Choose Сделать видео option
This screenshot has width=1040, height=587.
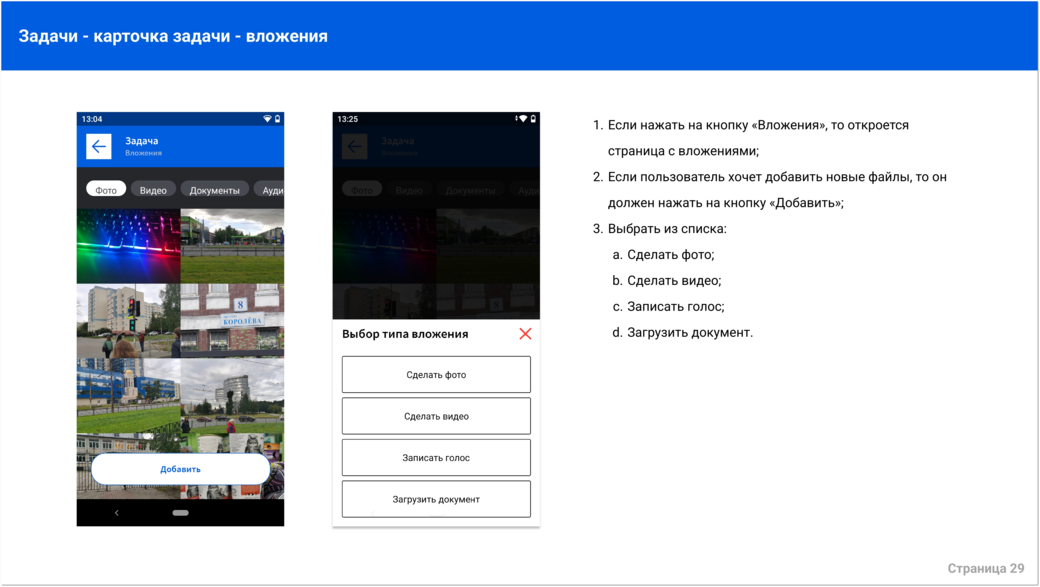point(436,416)
